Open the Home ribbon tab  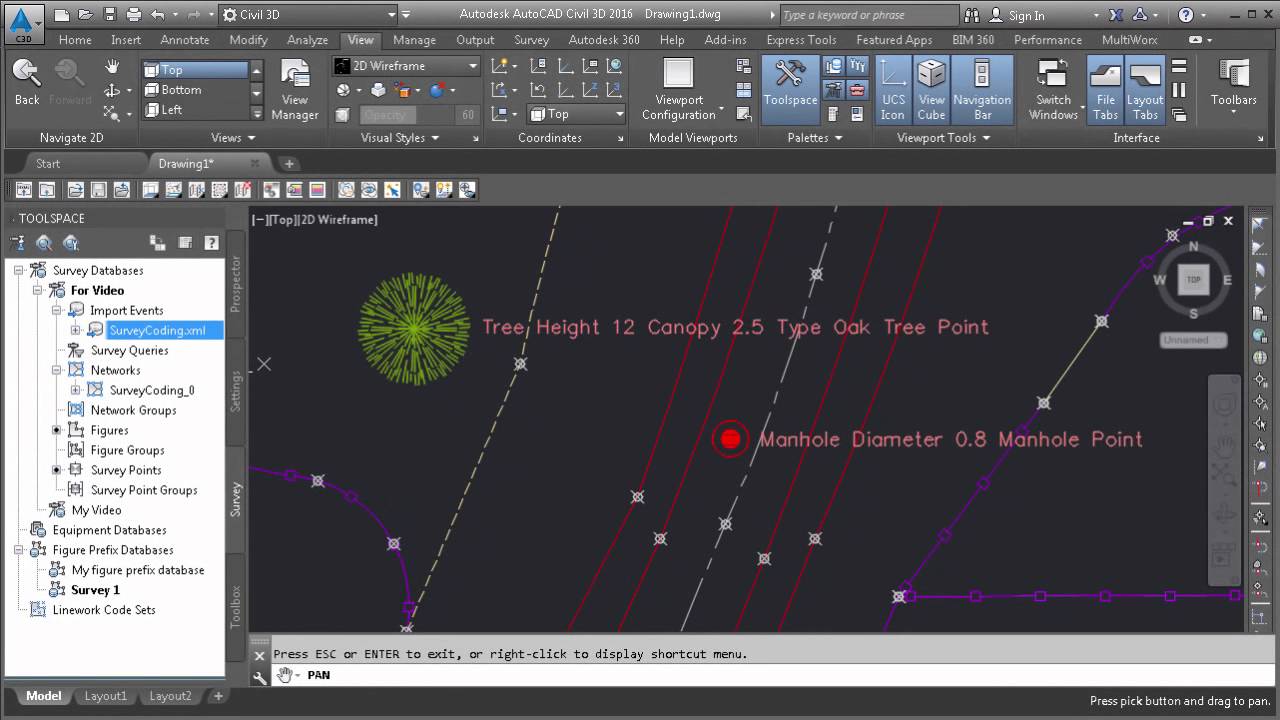pos(75,40)
